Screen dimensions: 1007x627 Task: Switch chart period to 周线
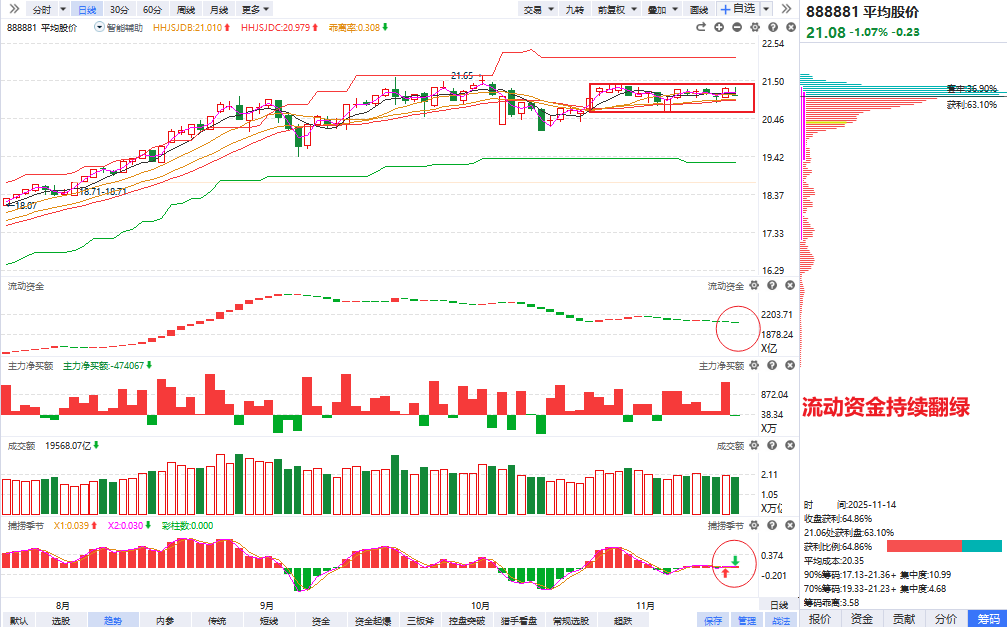185,9
